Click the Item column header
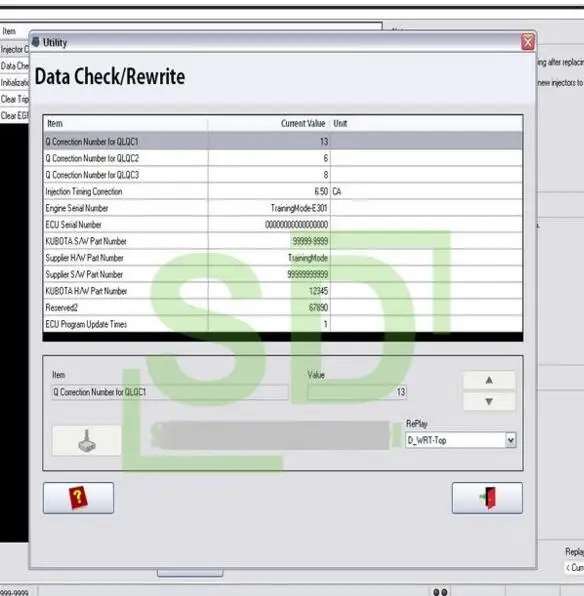 coord(126,124)
